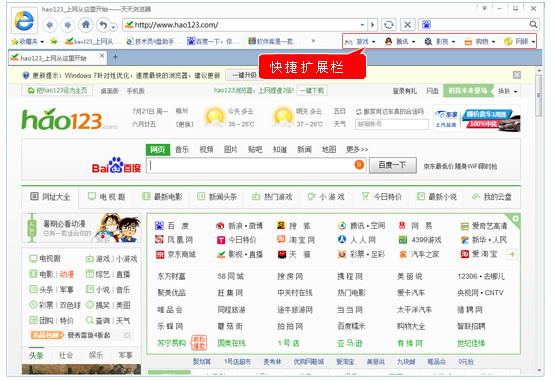Expand the 腾讯 quick-extension dropdown
This screenshot has height=381, width=556.
coord(413,42)
